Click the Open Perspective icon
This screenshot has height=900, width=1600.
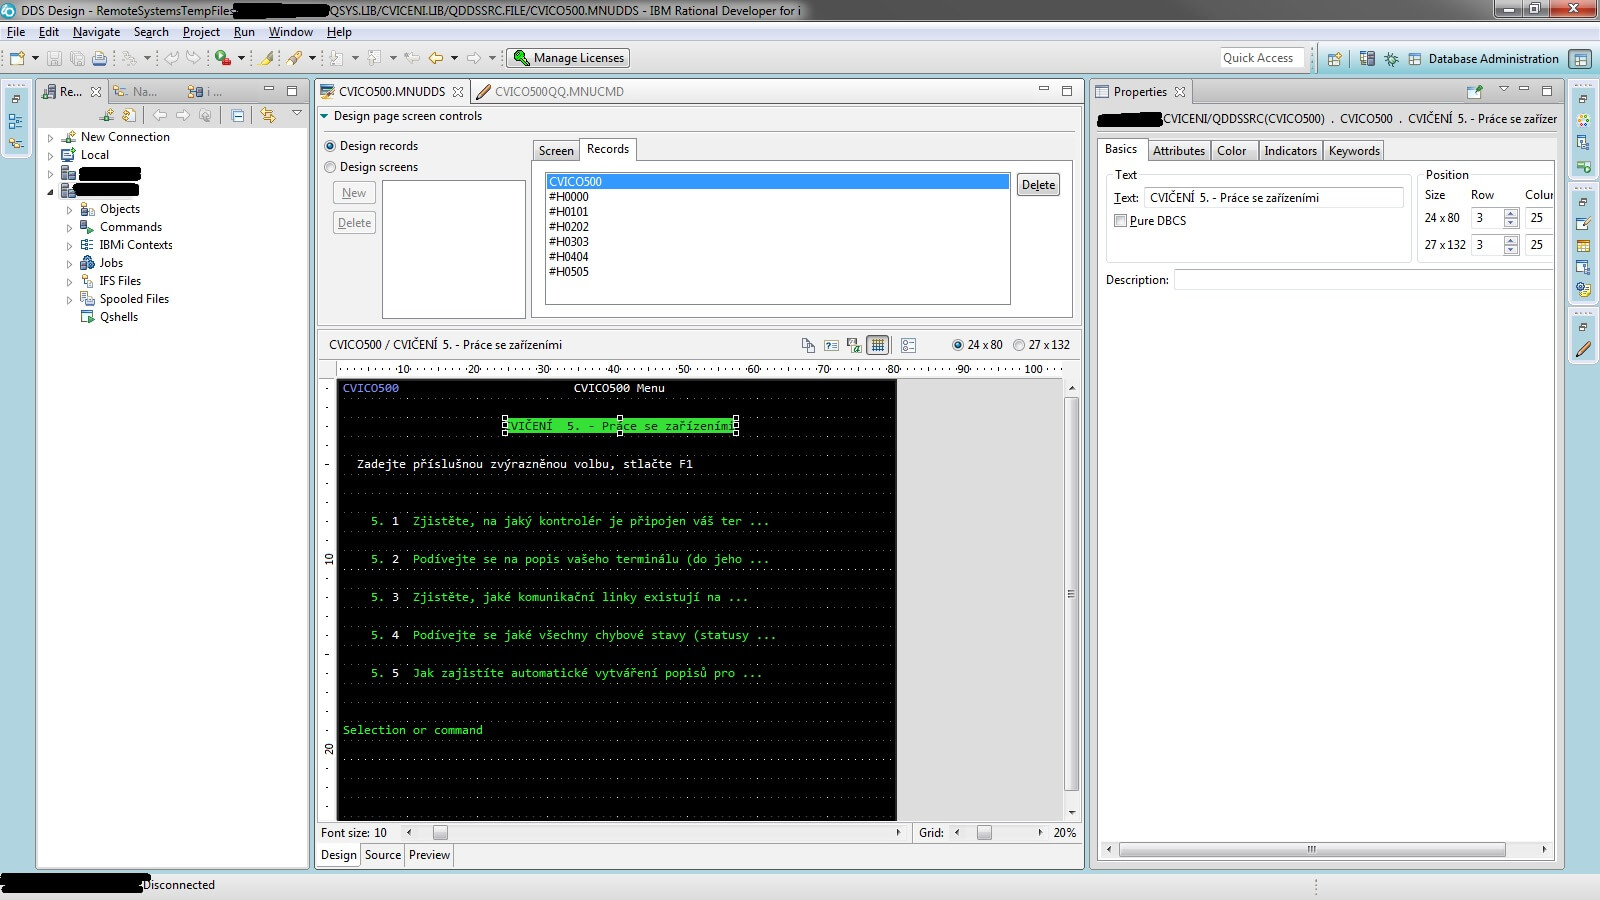[x=1334, y=59]
